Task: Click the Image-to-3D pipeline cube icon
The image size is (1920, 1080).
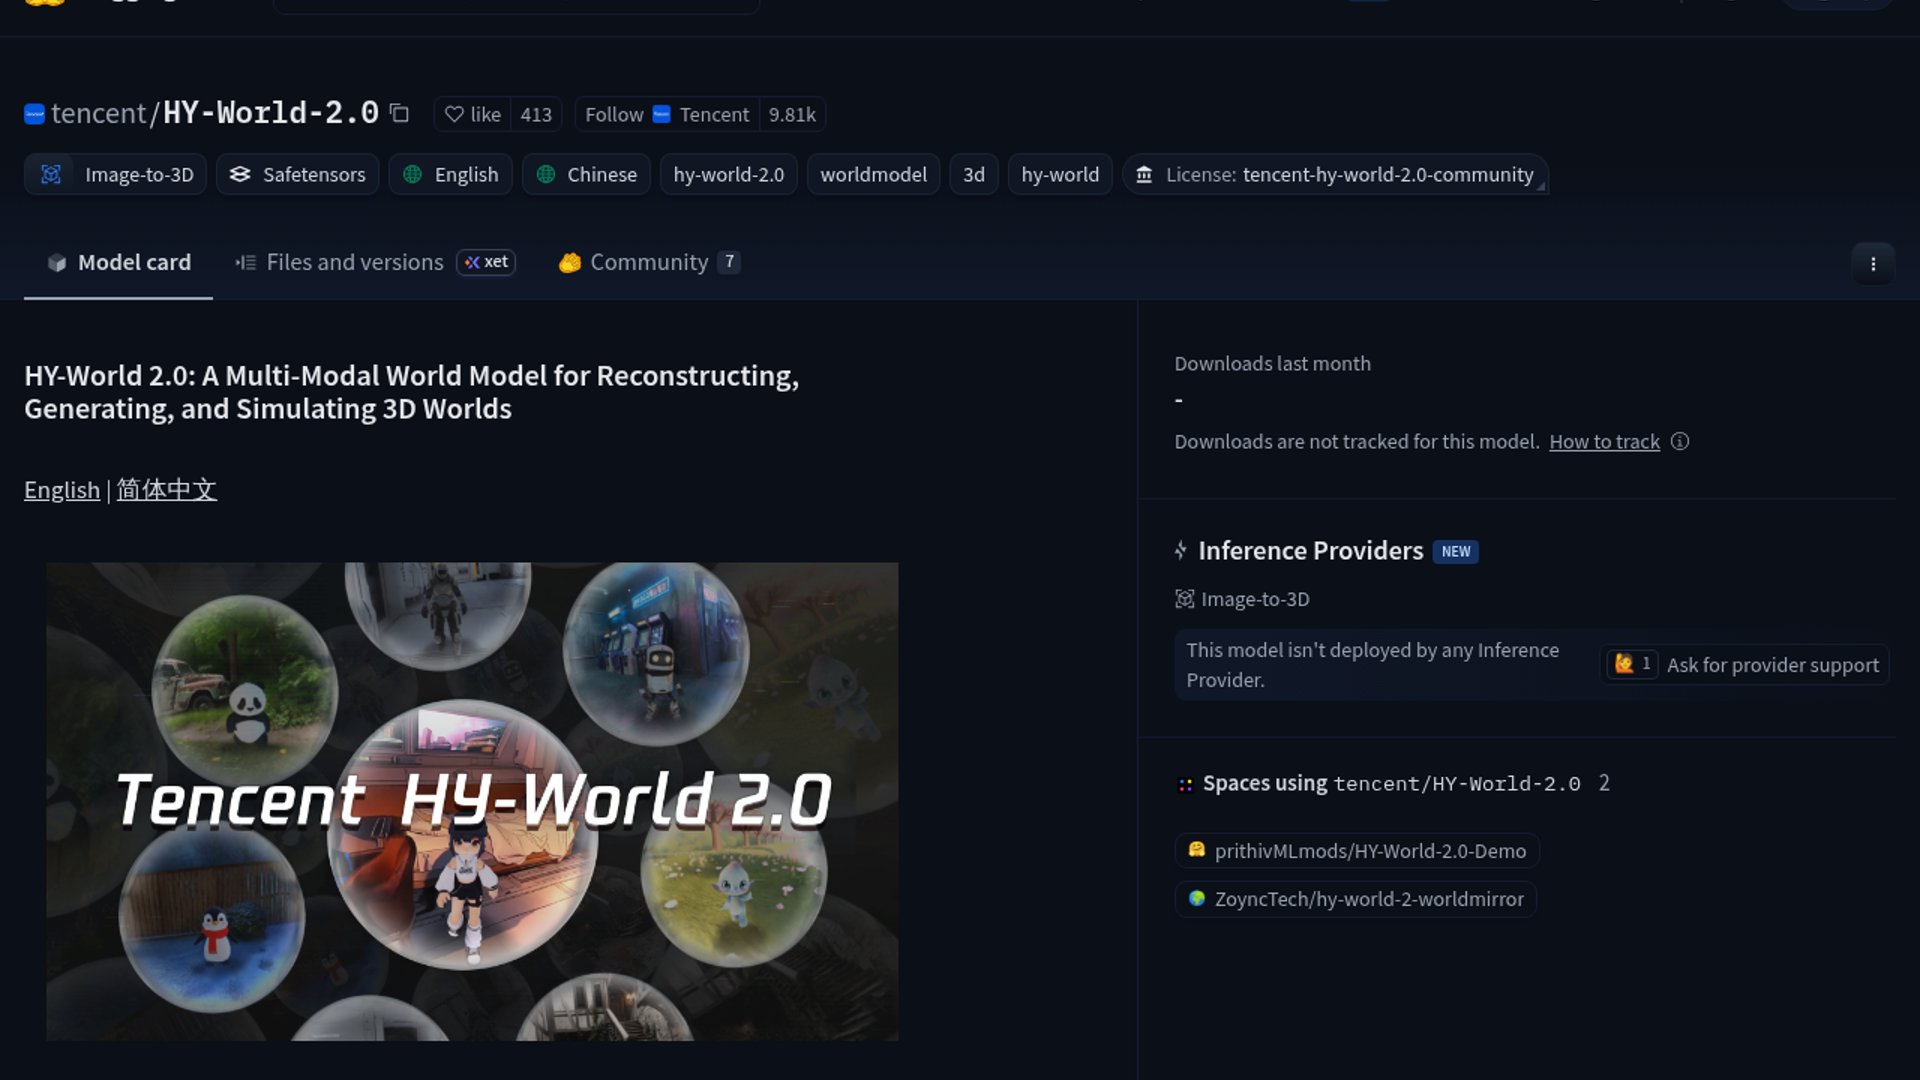Action: tap(51, 174)
